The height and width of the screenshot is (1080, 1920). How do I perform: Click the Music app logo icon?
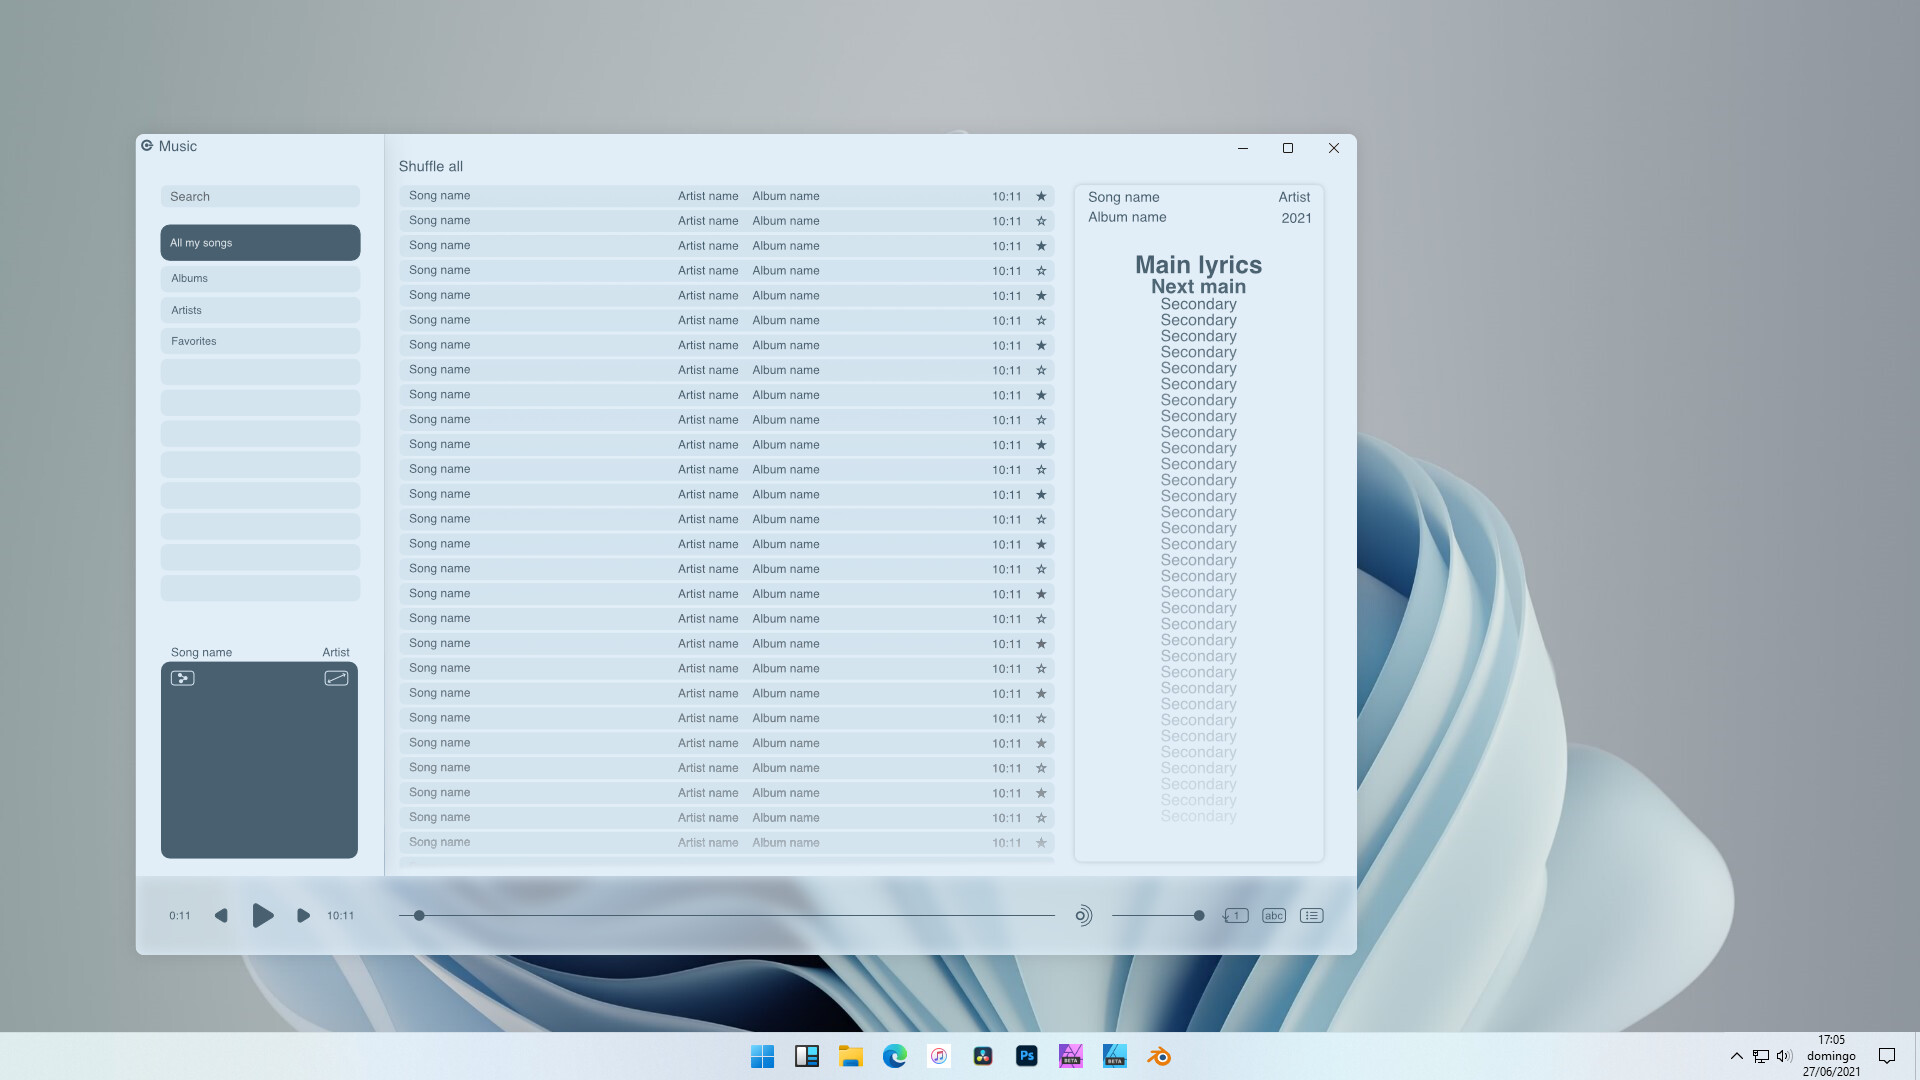tap(147, 145)
